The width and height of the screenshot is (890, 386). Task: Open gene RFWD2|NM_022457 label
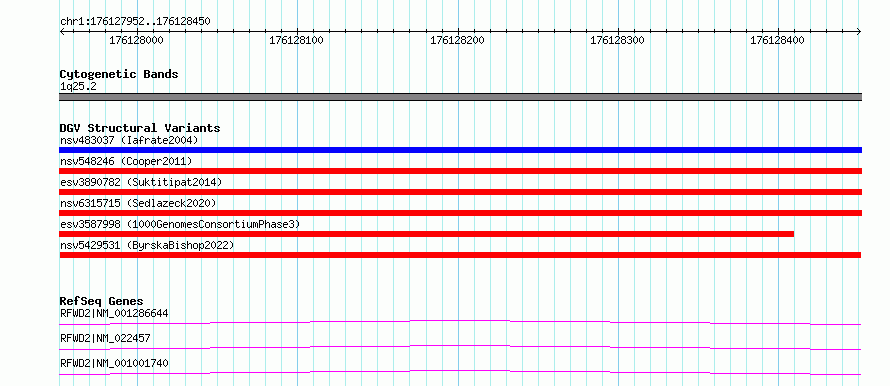pos(105,338)
